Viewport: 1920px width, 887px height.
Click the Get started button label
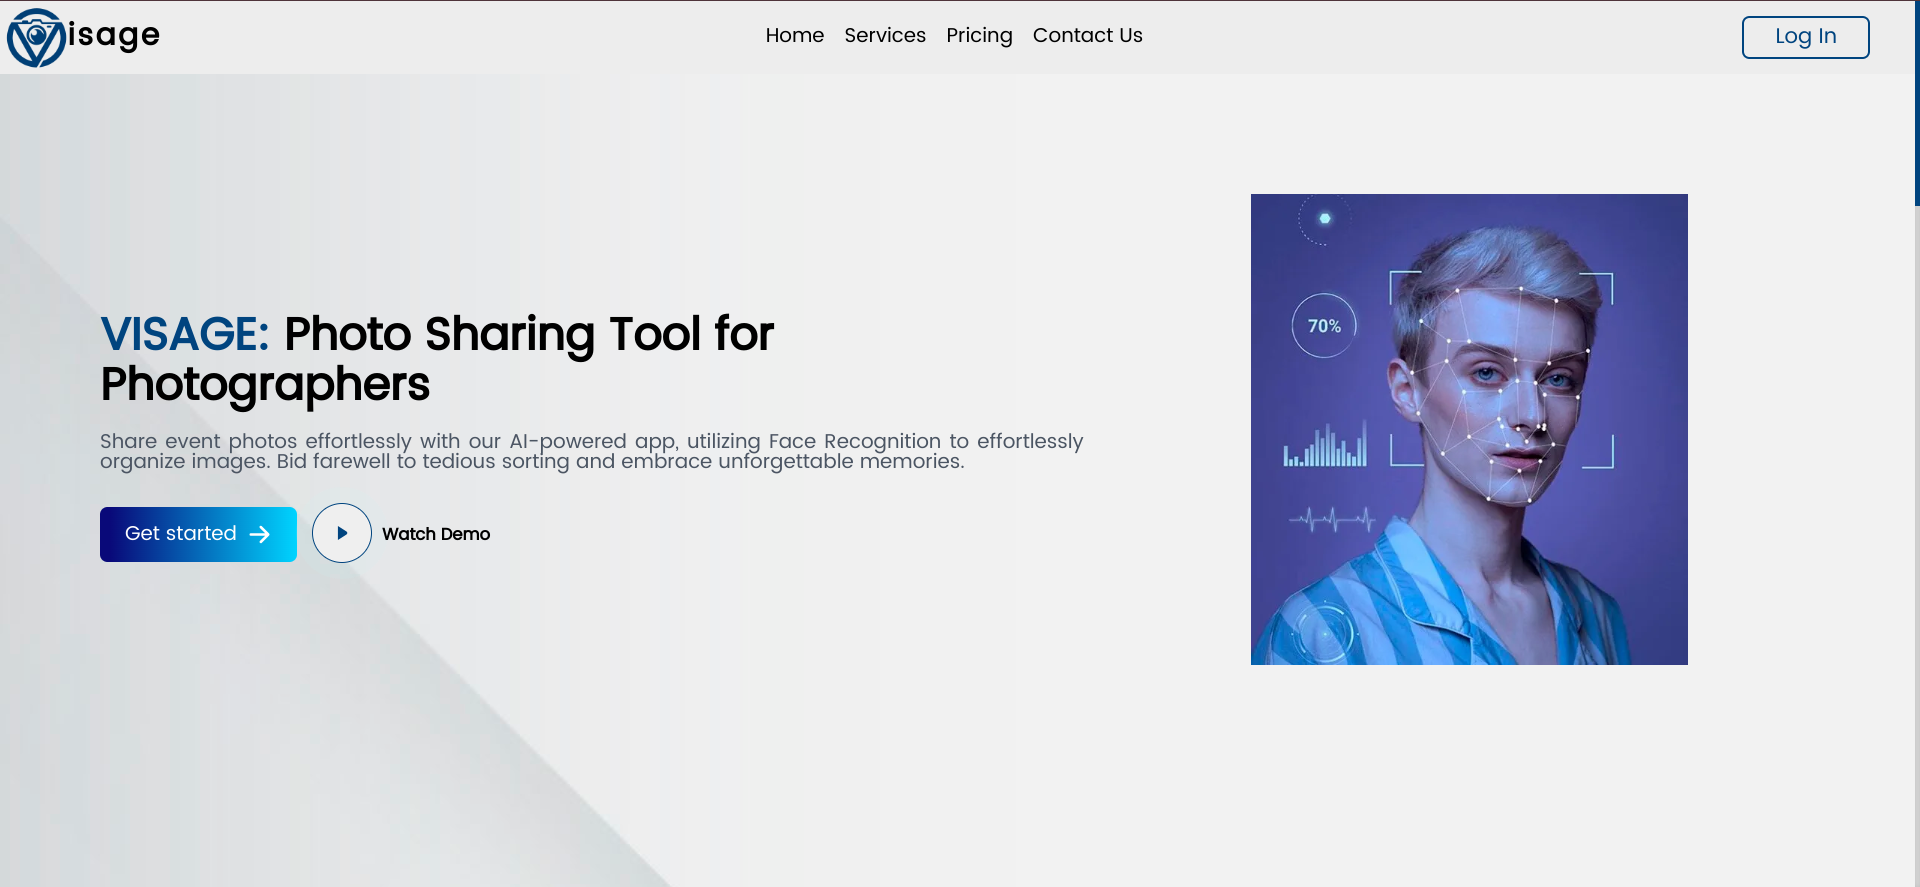[180, 534]
